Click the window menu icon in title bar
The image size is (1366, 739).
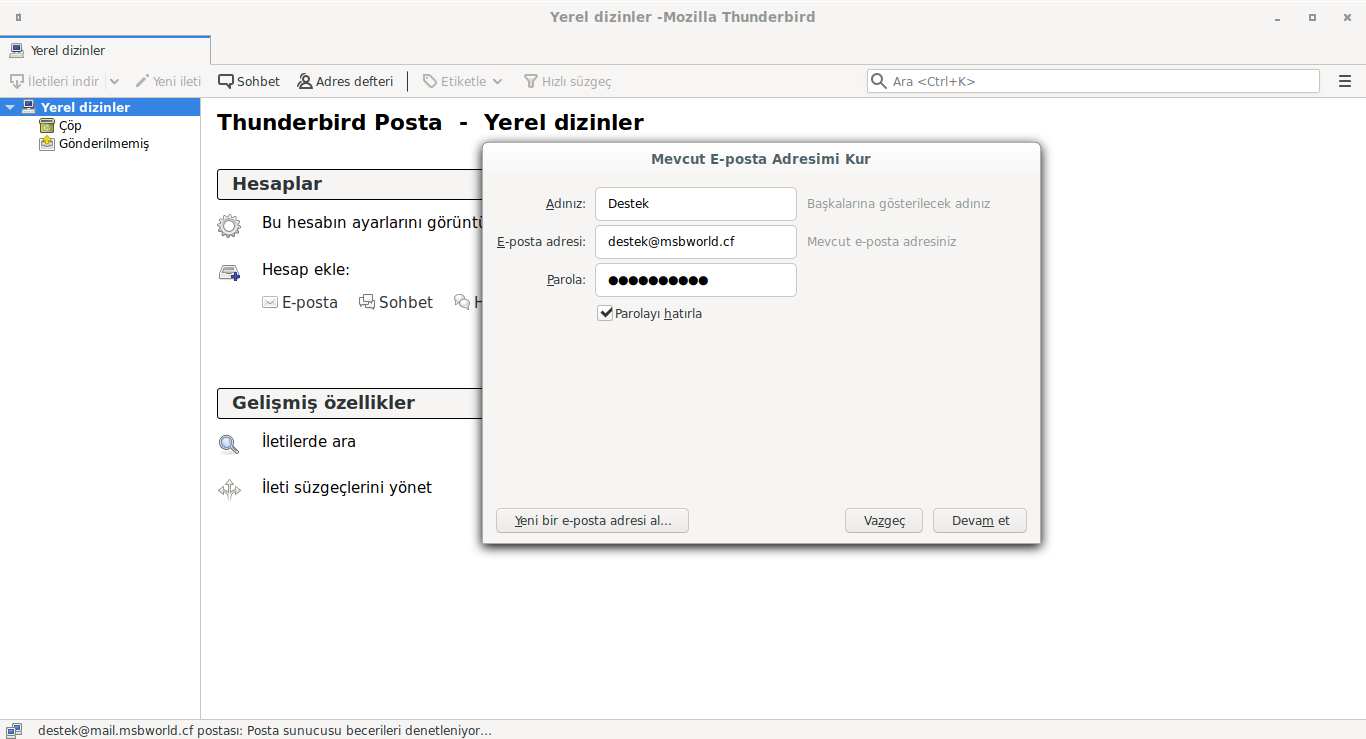(x=19, y=17)
